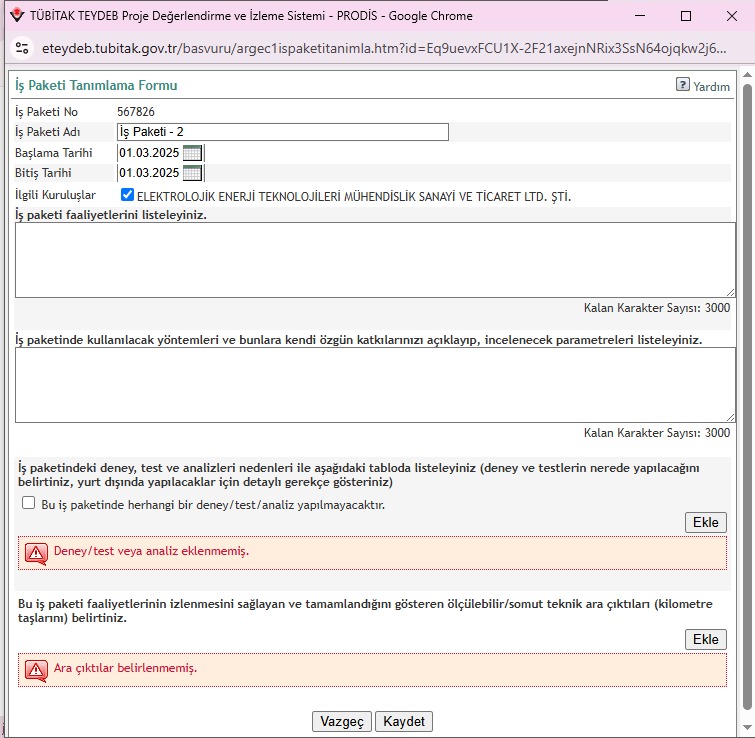Click the Vazgeç button
Image resolution: width=755 pixels, height=738 pixels.
(342, 721)
